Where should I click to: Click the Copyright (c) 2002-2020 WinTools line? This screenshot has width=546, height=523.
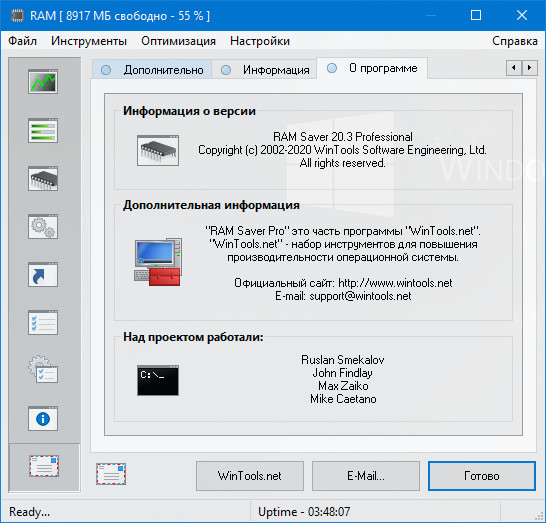(342, 150)
